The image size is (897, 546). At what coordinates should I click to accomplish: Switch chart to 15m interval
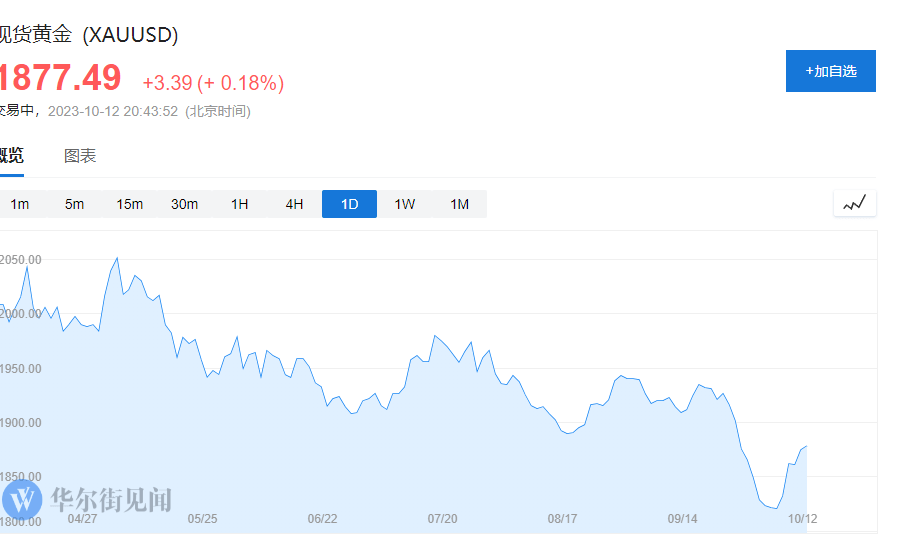pos(129,204)
